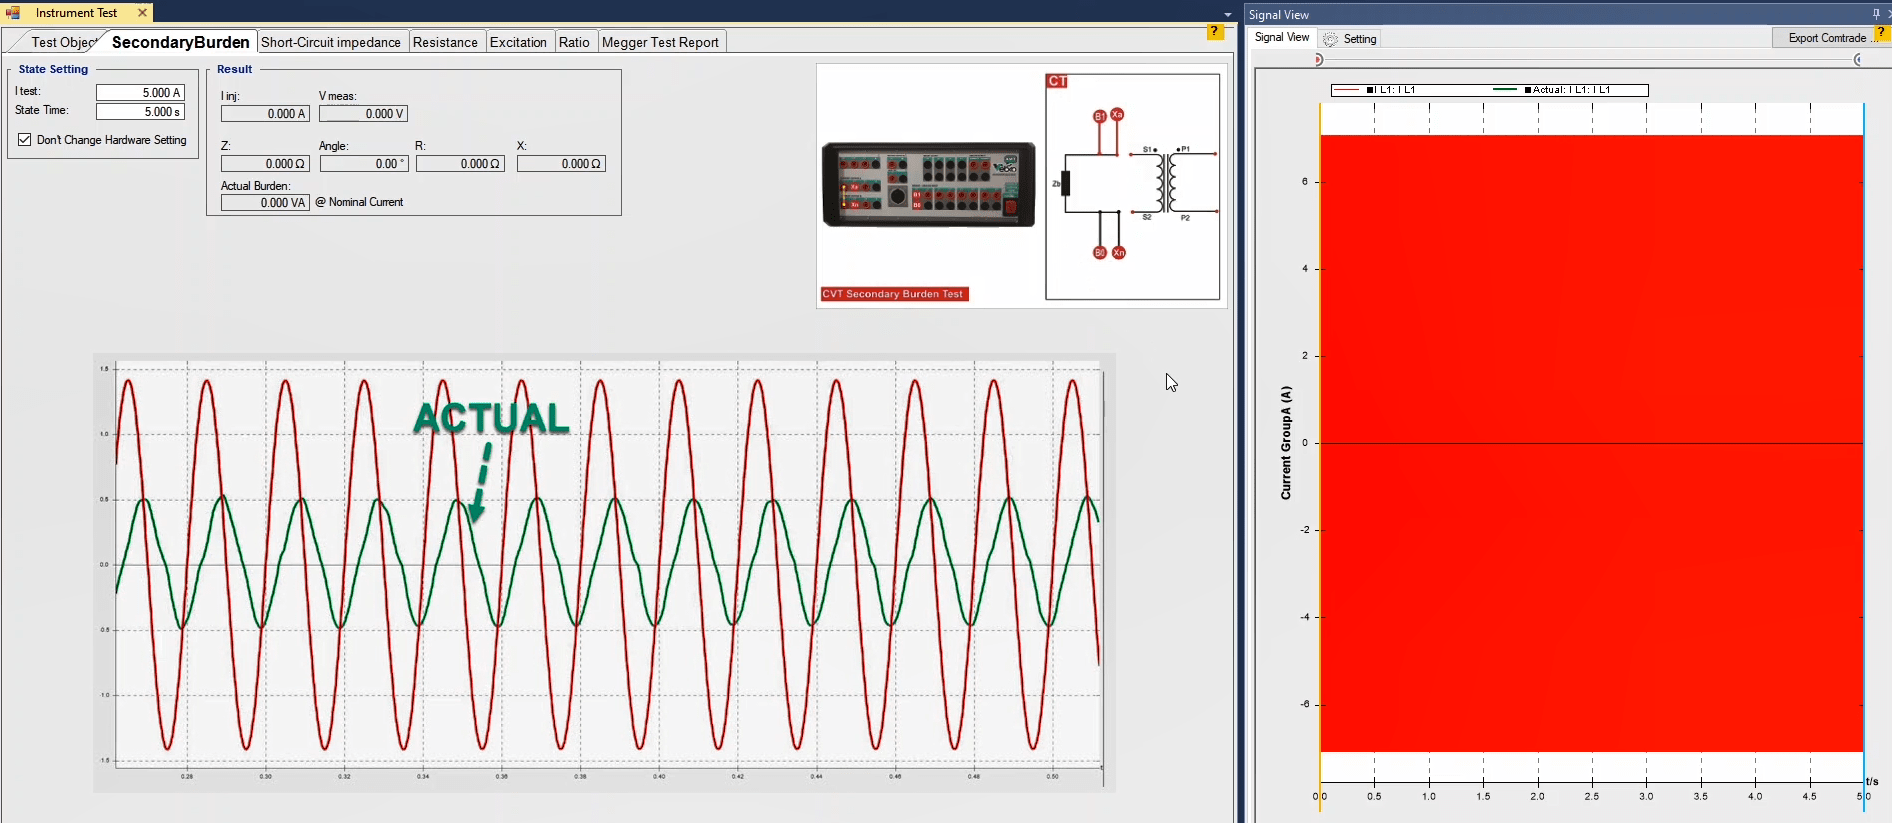Pin the Signal View panel
This screenshot has width=1892, height=823.
(x=1875, y=14)
